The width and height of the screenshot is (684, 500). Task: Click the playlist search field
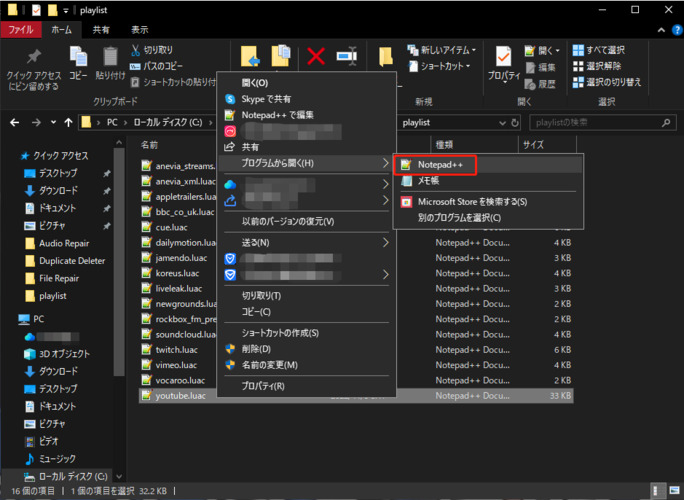pos(602,123)
